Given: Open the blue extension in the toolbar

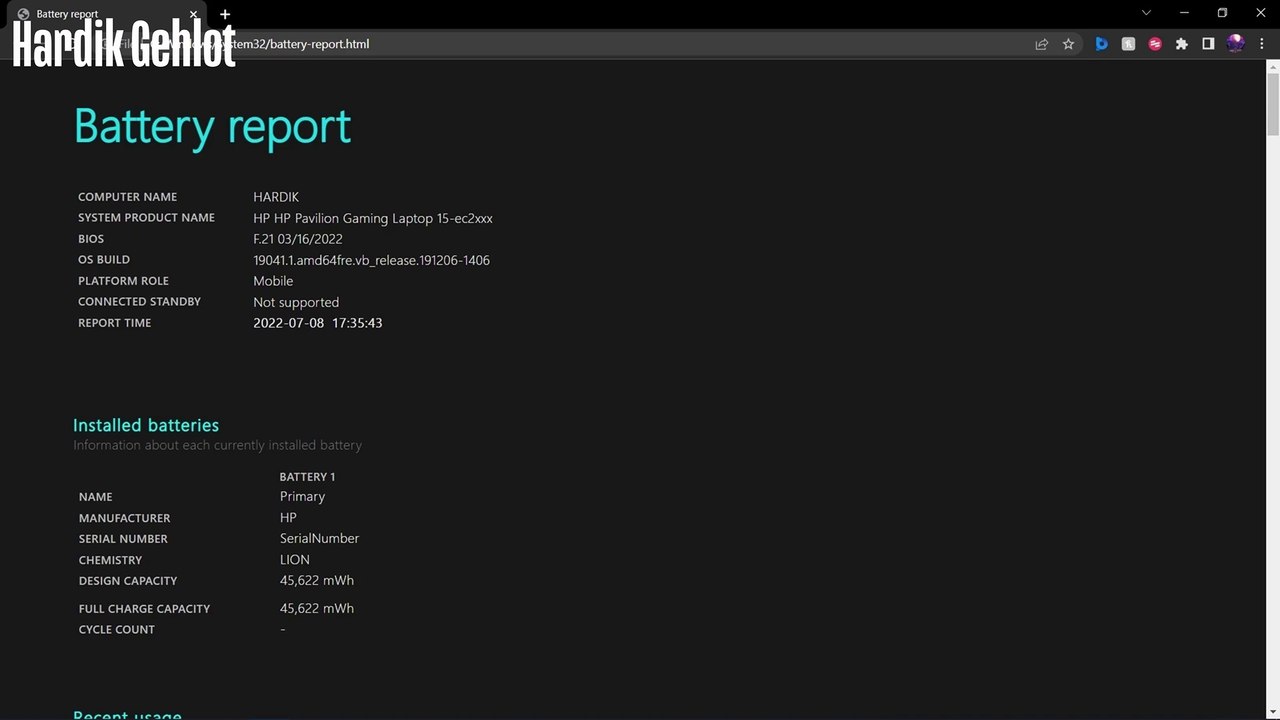Looking at the screenshot, I should click(x=1101, y=44).
